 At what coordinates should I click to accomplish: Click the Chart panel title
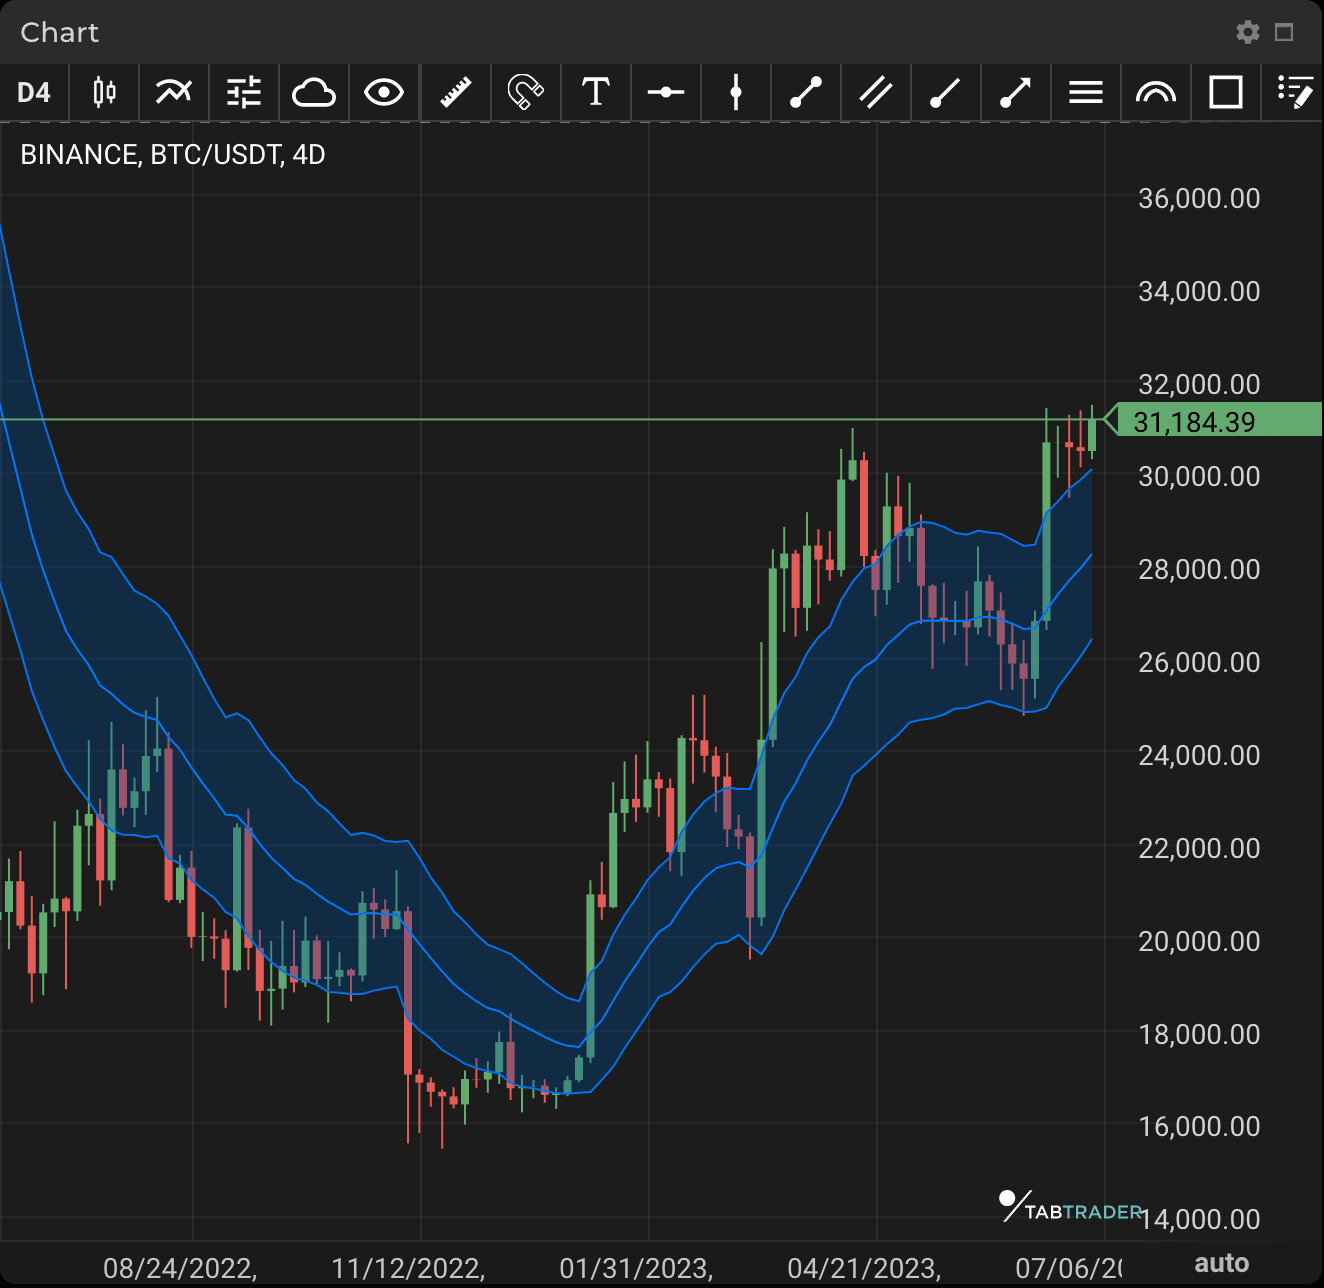click(60, 32)
